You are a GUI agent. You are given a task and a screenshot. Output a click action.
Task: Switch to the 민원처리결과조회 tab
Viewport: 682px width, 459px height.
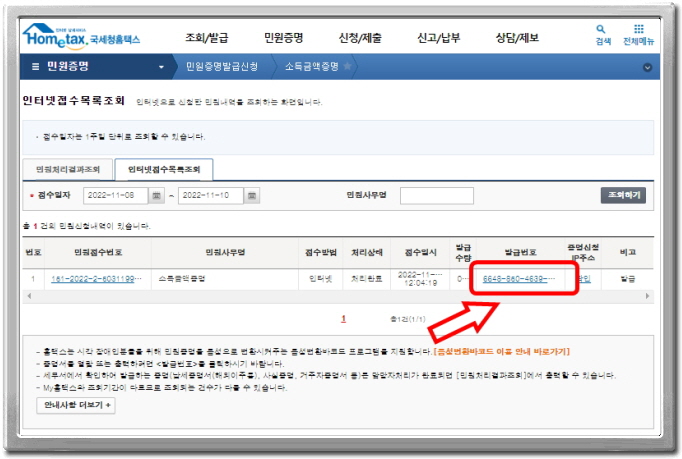tap(68, 169)
